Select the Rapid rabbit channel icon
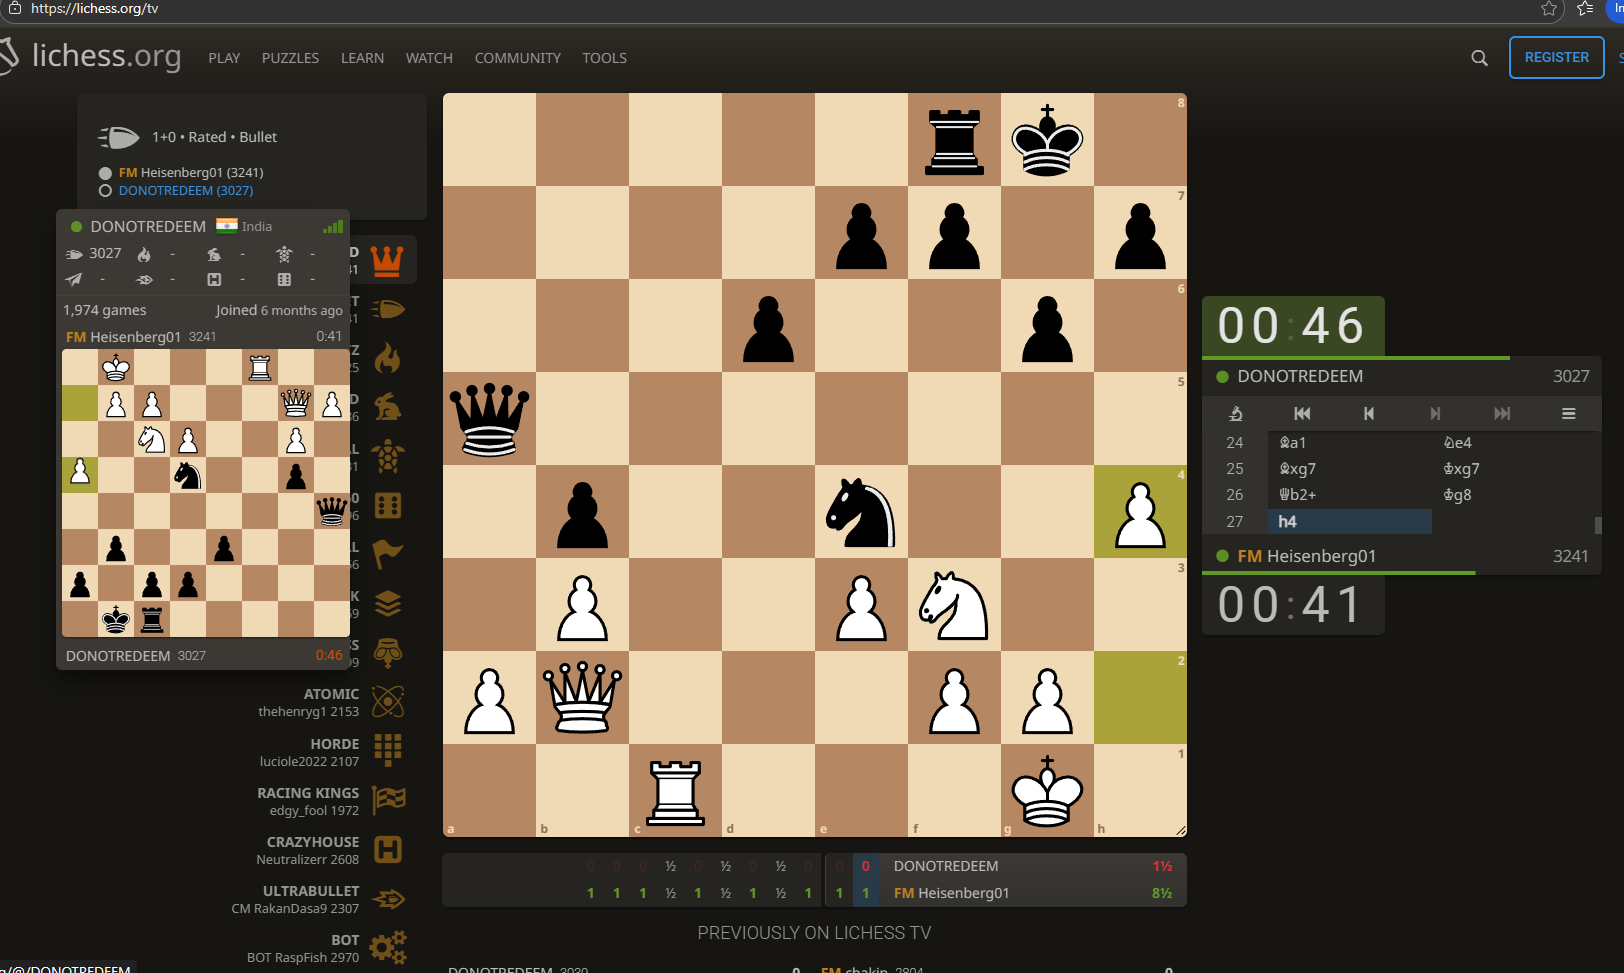The height and width of the screenshot is (973, 1624). click(388, 407)
